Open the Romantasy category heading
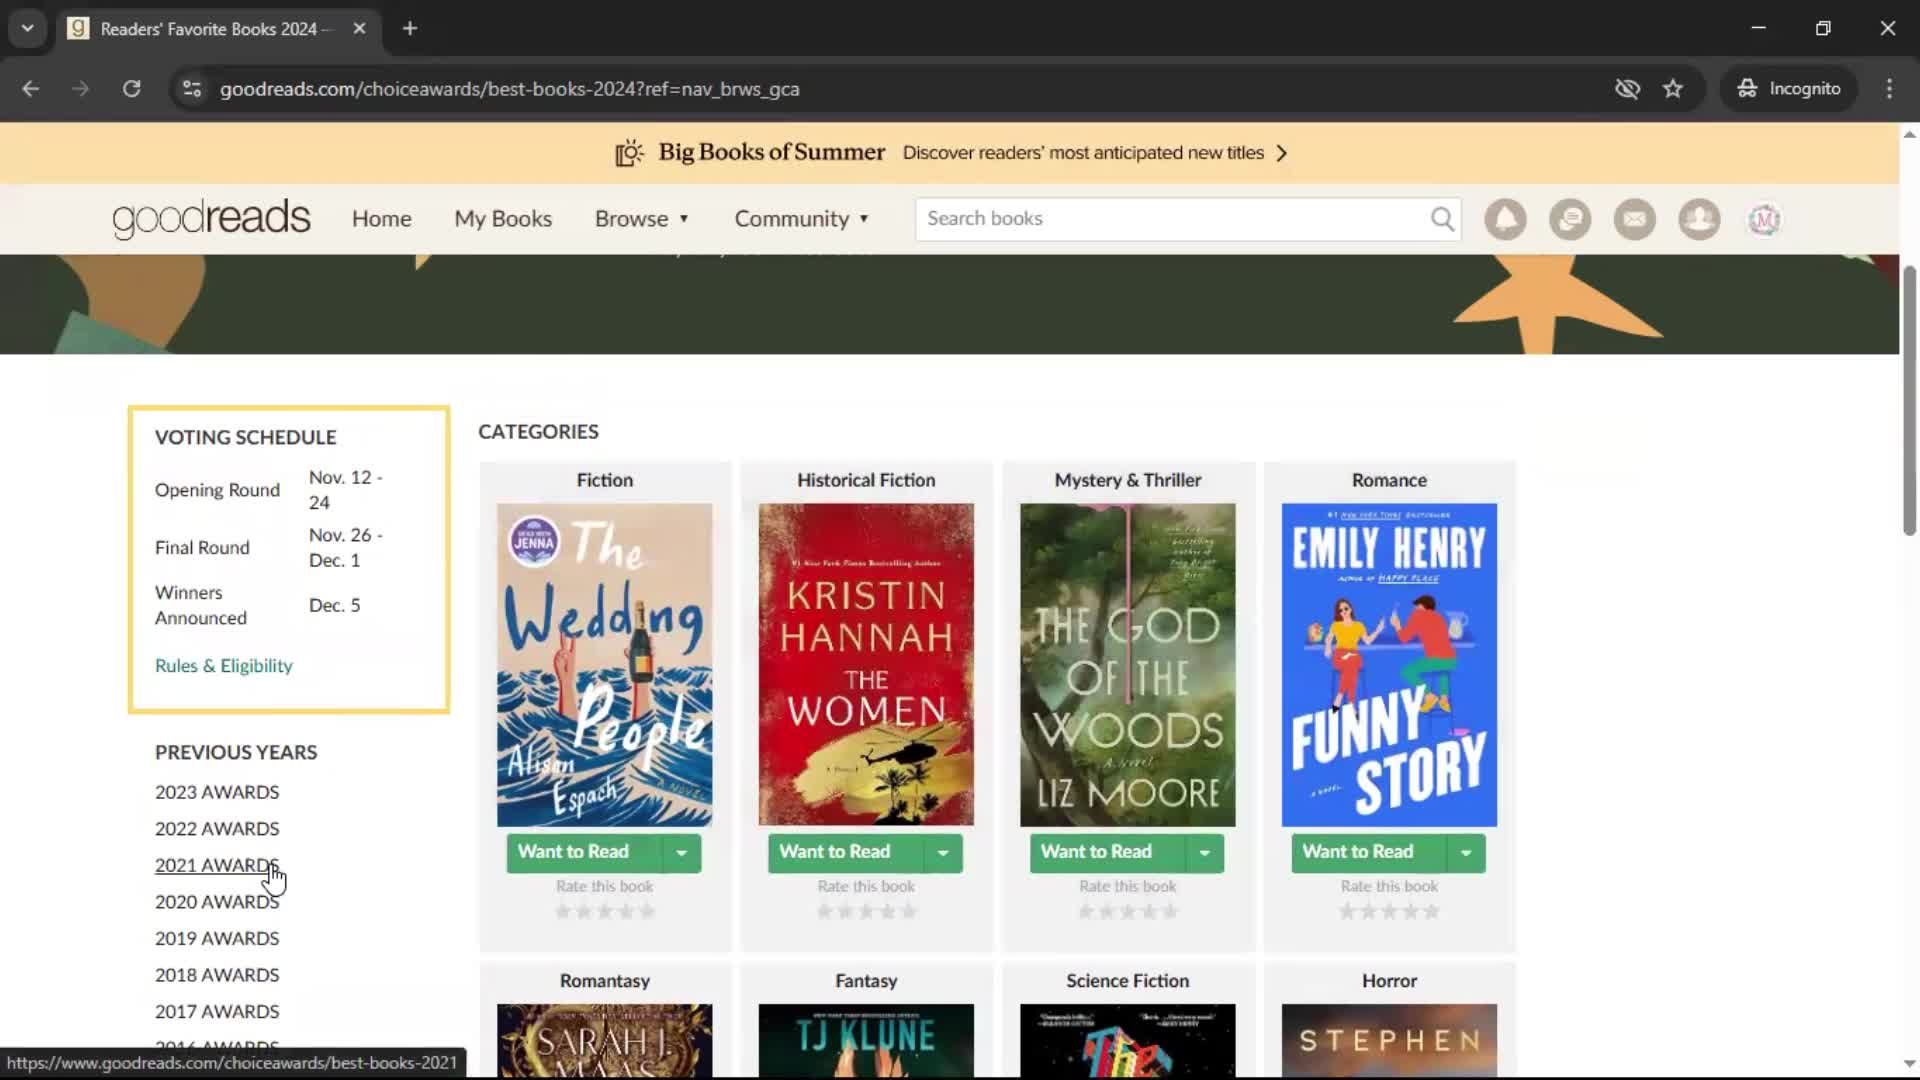The image size is (1920, 1080). [604, 981]
